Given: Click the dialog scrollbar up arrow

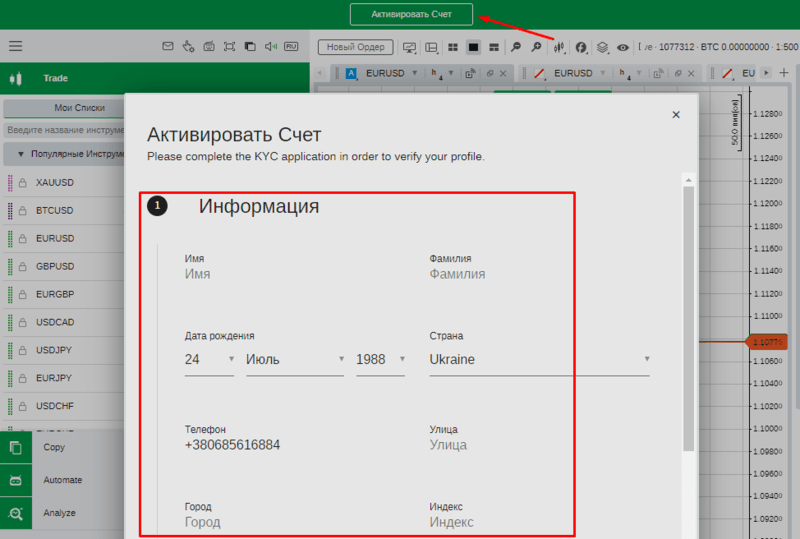Looking at the screenshot, I should [x=689, y=180].
